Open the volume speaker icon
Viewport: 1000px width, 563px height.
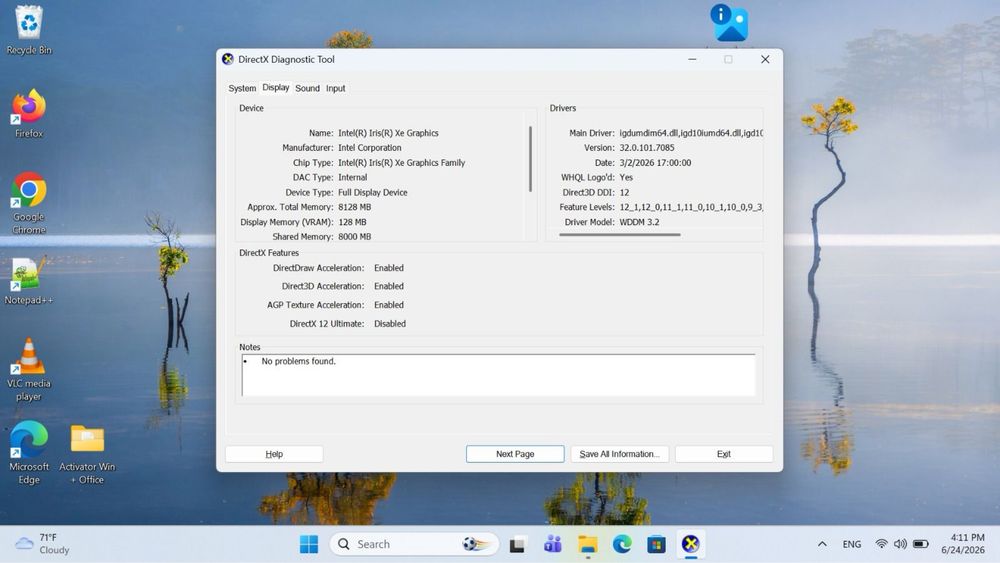click(900, 544)
